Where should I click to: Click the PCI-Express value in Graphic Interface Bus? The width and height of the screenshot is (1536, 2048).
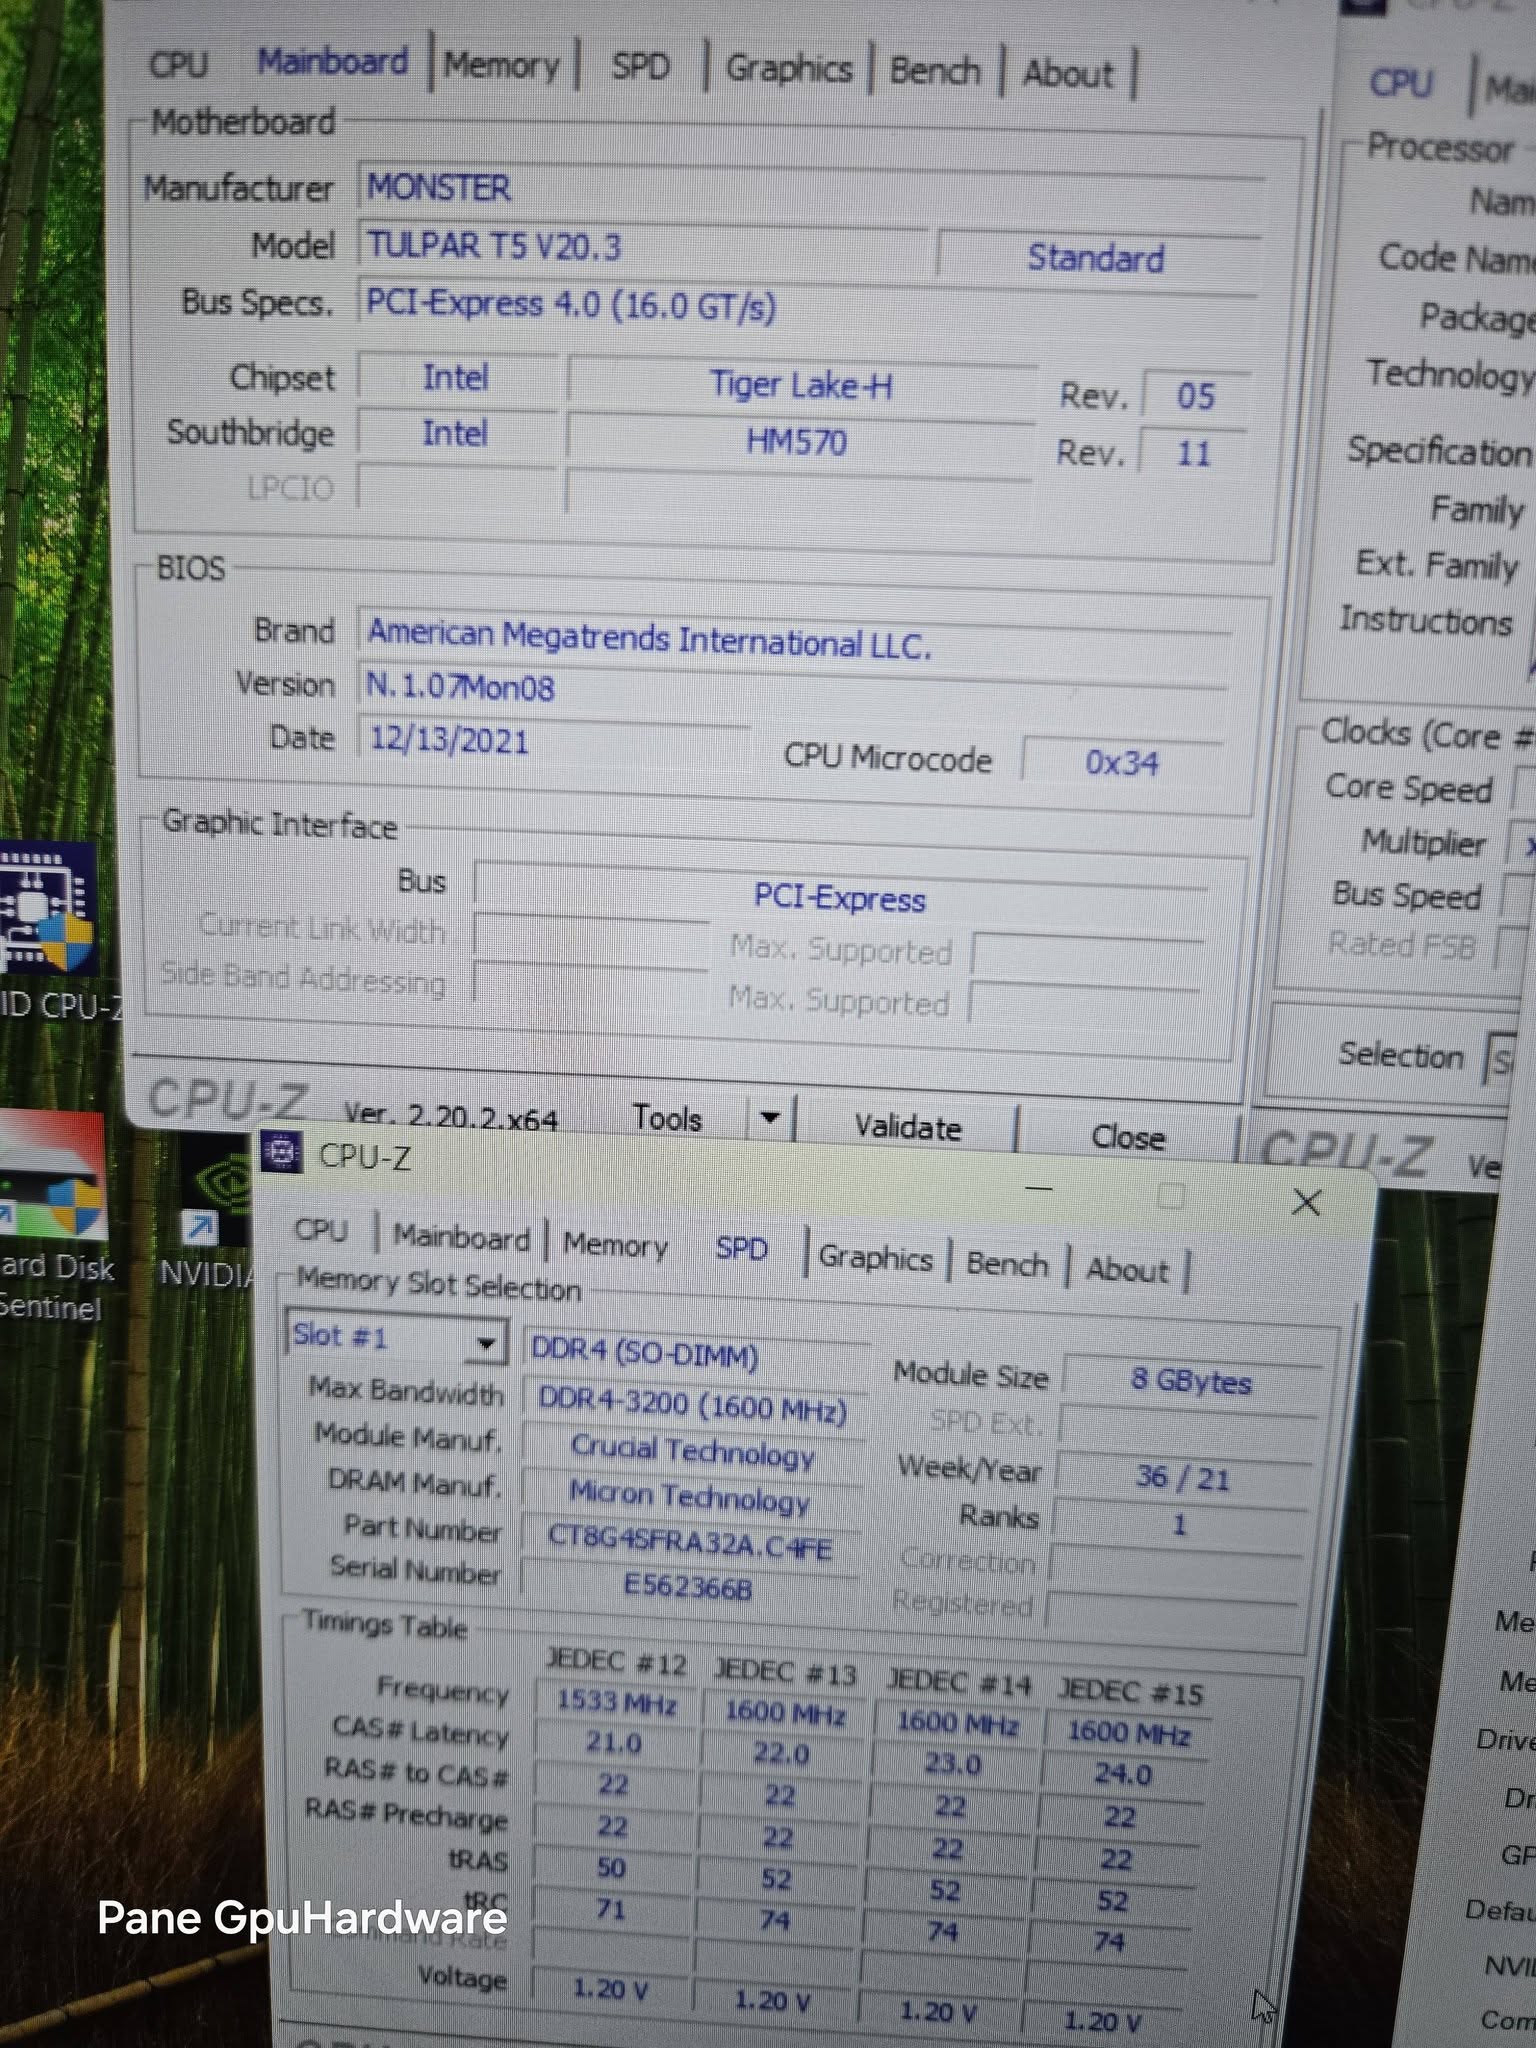point(840,898)
